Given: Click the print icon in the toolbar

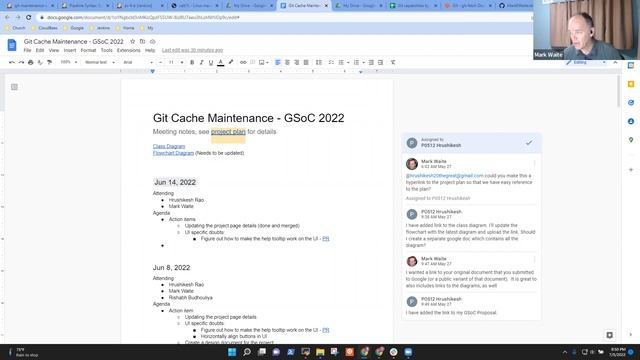Looking at the screenshot, I should pos(31,62).
